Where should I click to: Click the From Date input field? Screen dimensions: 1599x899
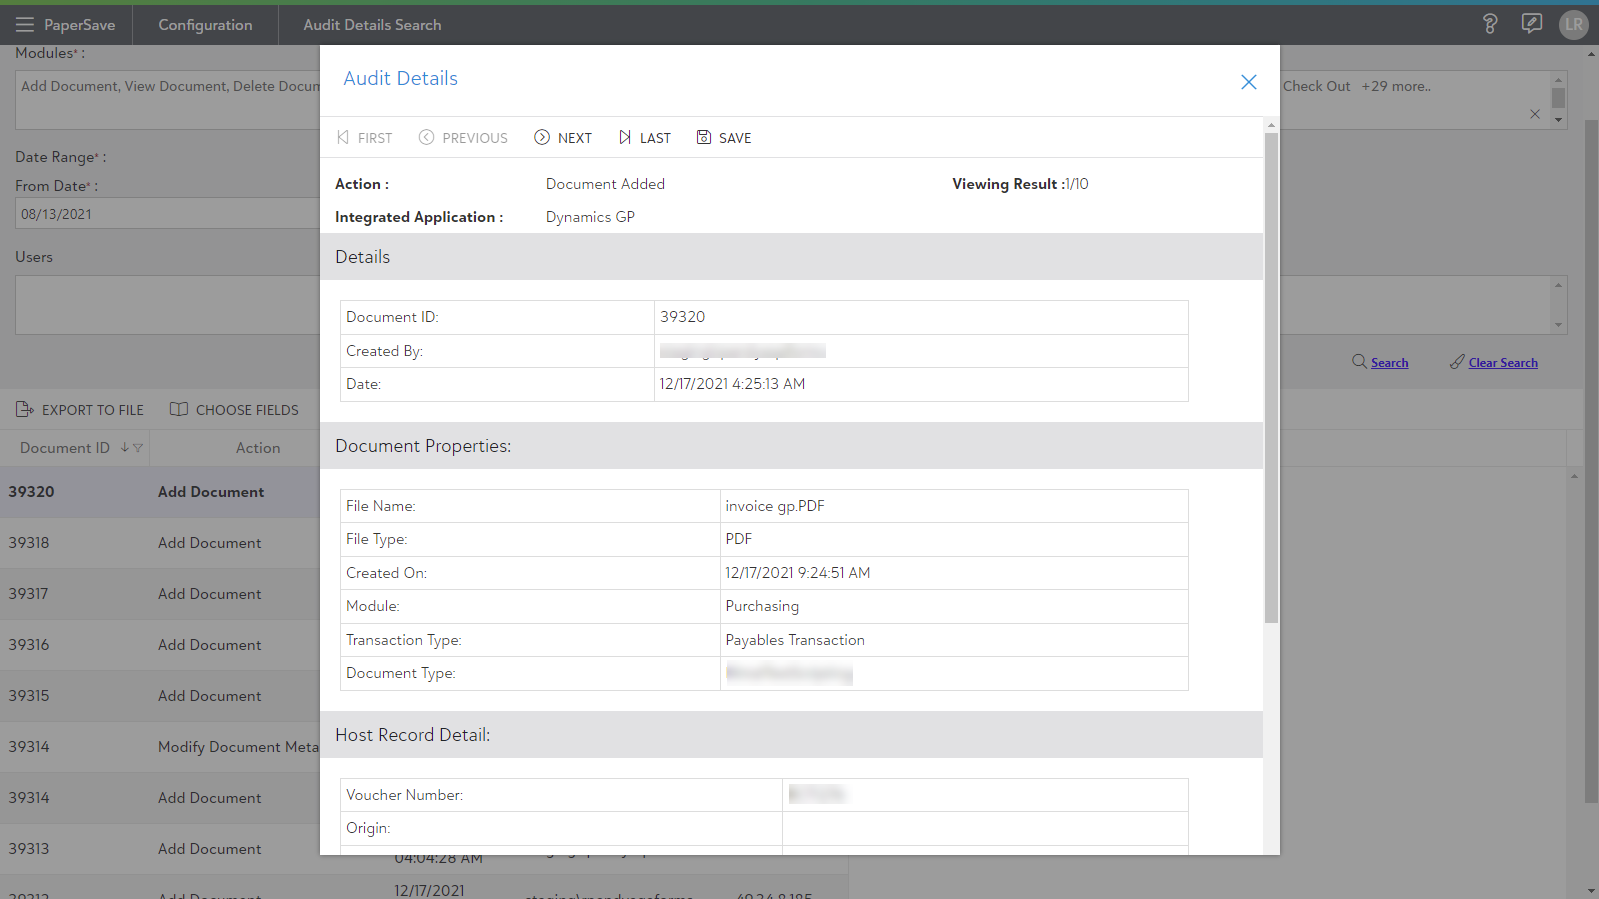(x=165, y=214)
